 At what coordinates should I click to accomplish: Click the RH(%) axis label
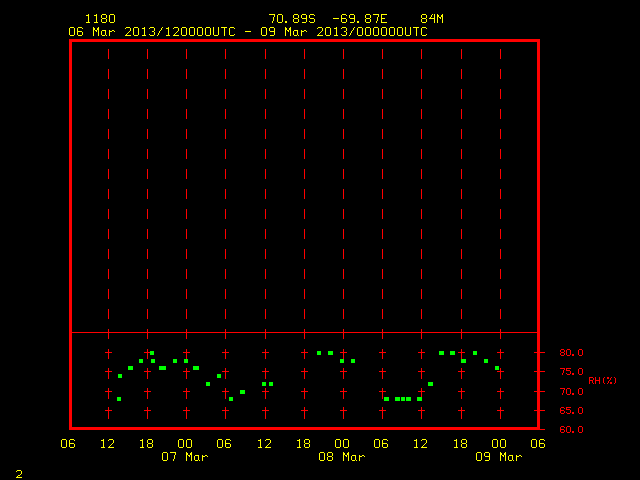(x=602, y=381)
